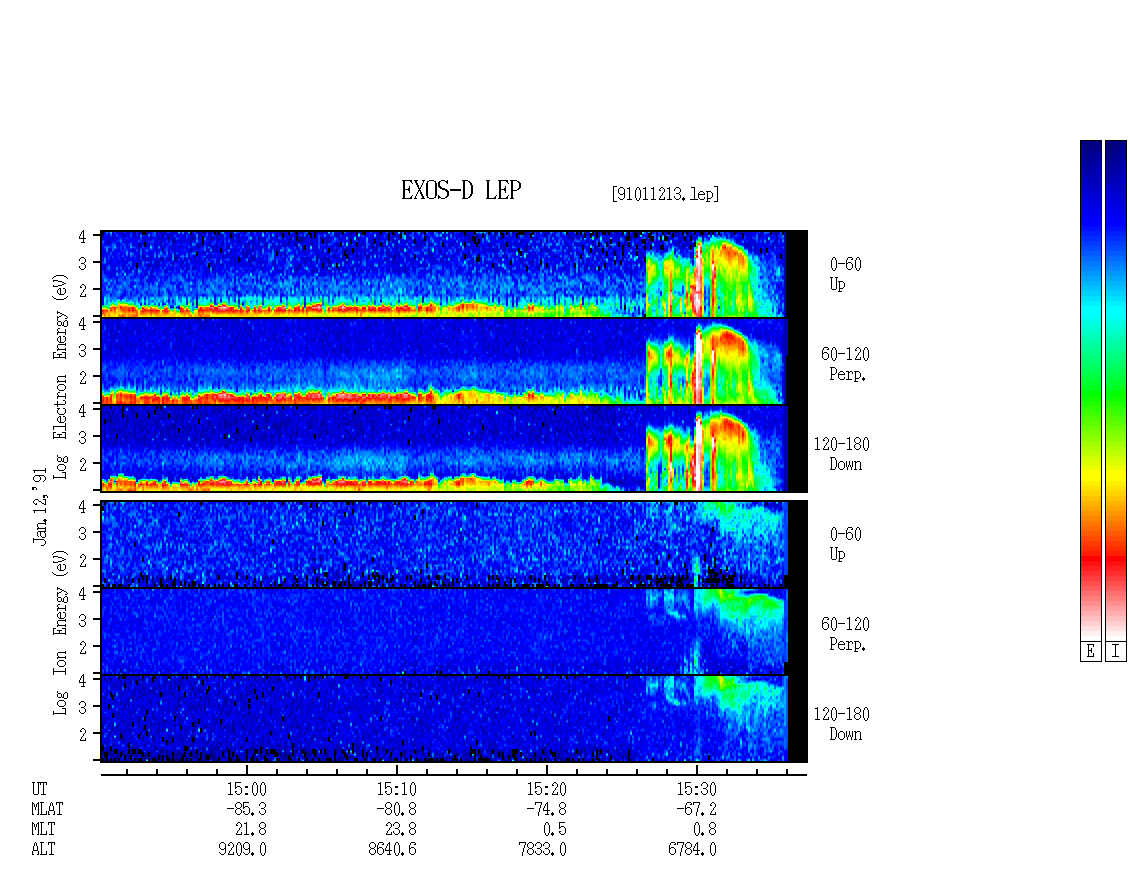Viewport: 1130px width, 875px height.
Task: Click the 15:00 UT time tick label
Action: (x=246, y=789)
